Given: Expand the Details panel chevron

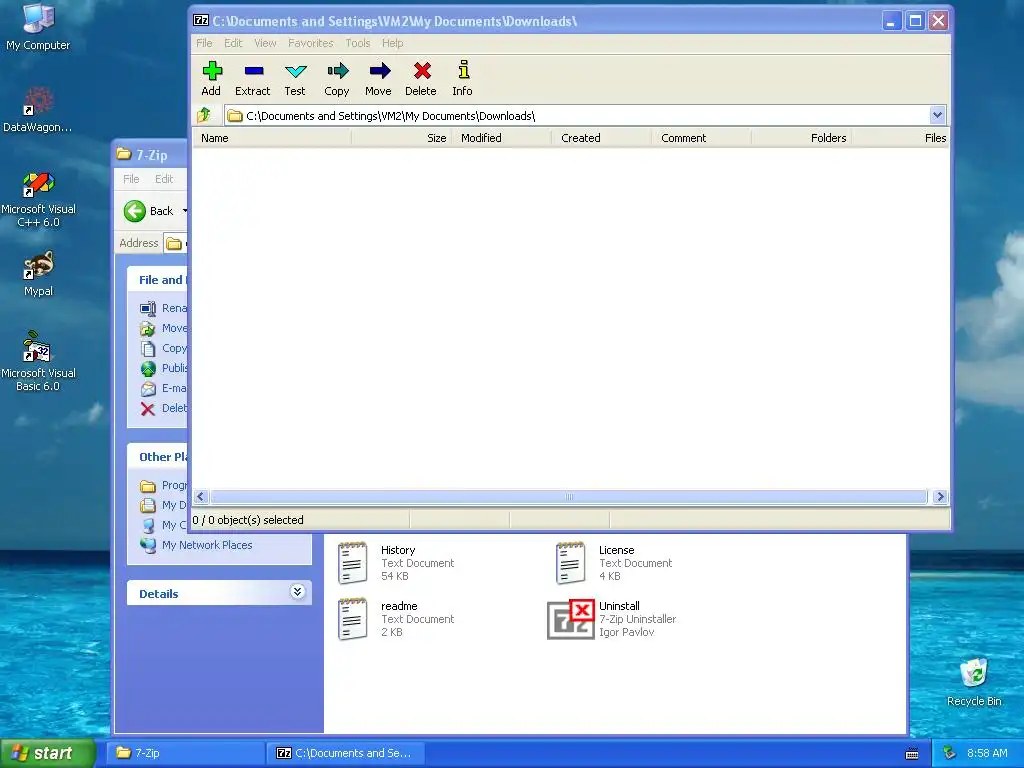Looking at the screenshot, I should 297,592.
